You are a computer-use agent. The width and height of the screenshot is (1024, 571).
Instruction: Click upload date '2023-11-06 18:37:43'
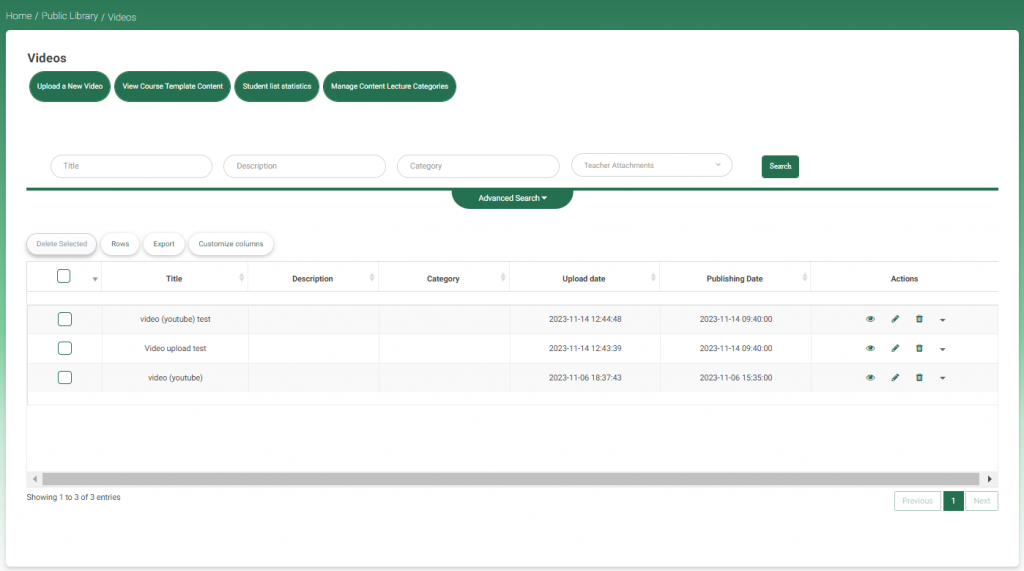point(585,378)
